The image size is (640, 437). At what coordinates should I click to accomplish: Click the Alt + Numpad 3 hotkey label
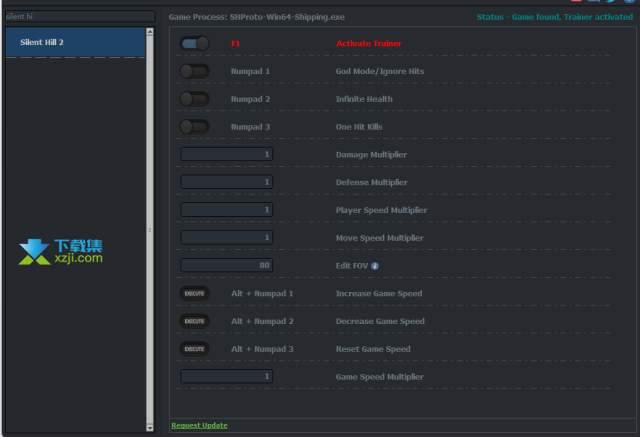coord(262,349)
